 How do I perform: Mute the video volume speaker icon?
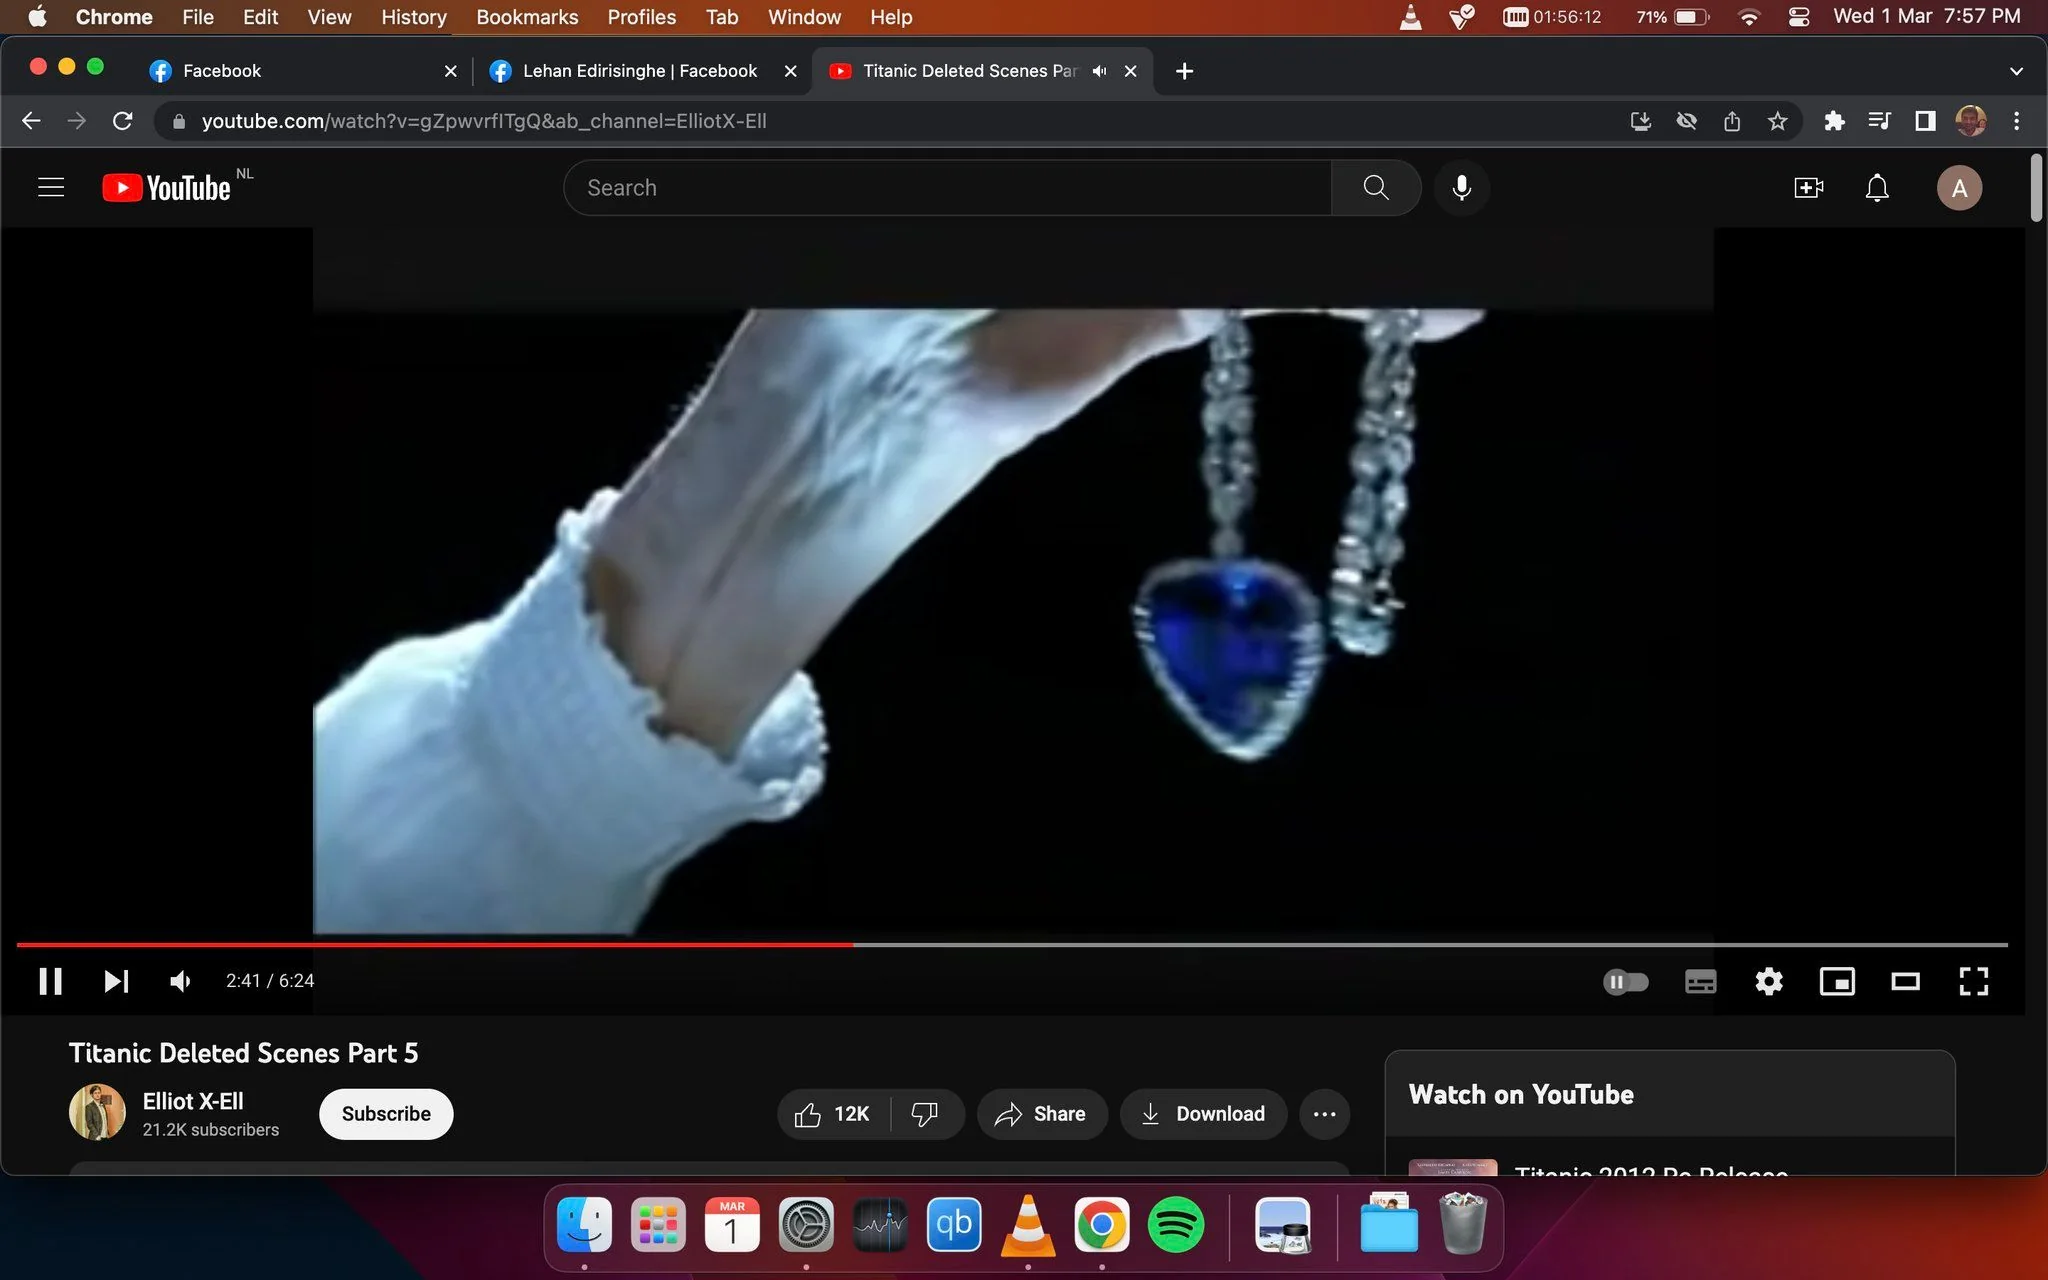[x=180, y=981]
